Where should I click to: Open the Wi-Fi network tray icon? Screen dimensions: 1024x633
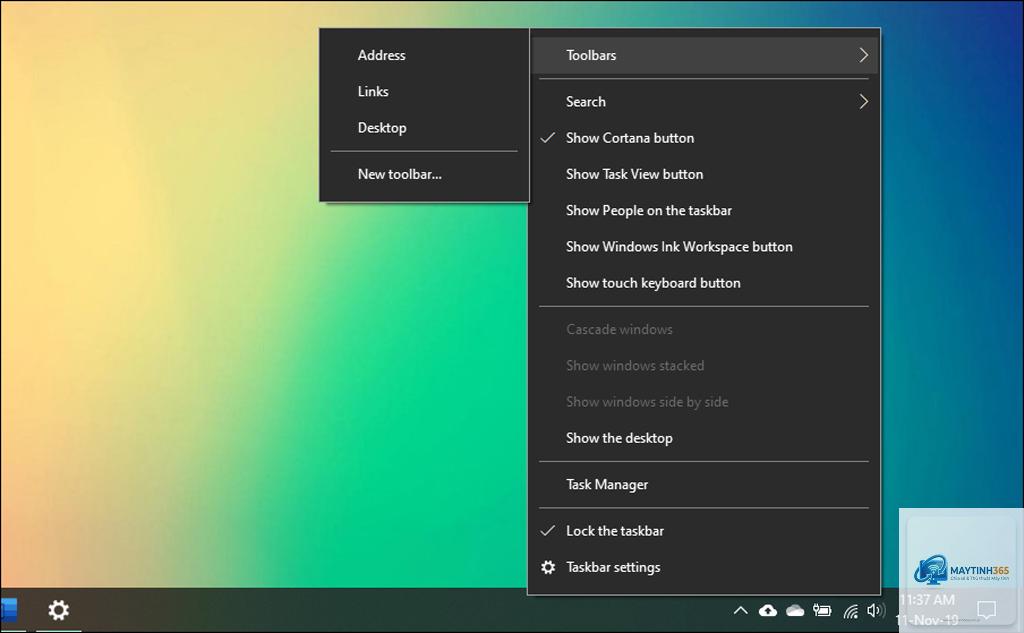pos(850,611)
